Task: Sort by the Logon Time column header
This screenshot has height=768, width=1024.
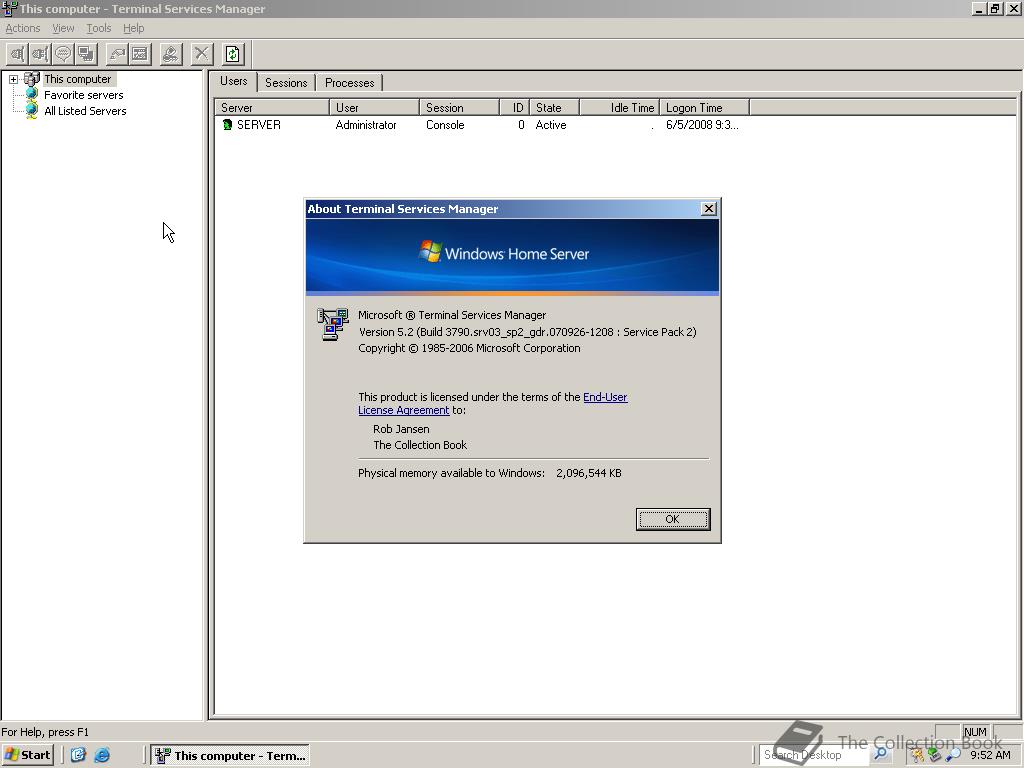Action: click(705, 108)
